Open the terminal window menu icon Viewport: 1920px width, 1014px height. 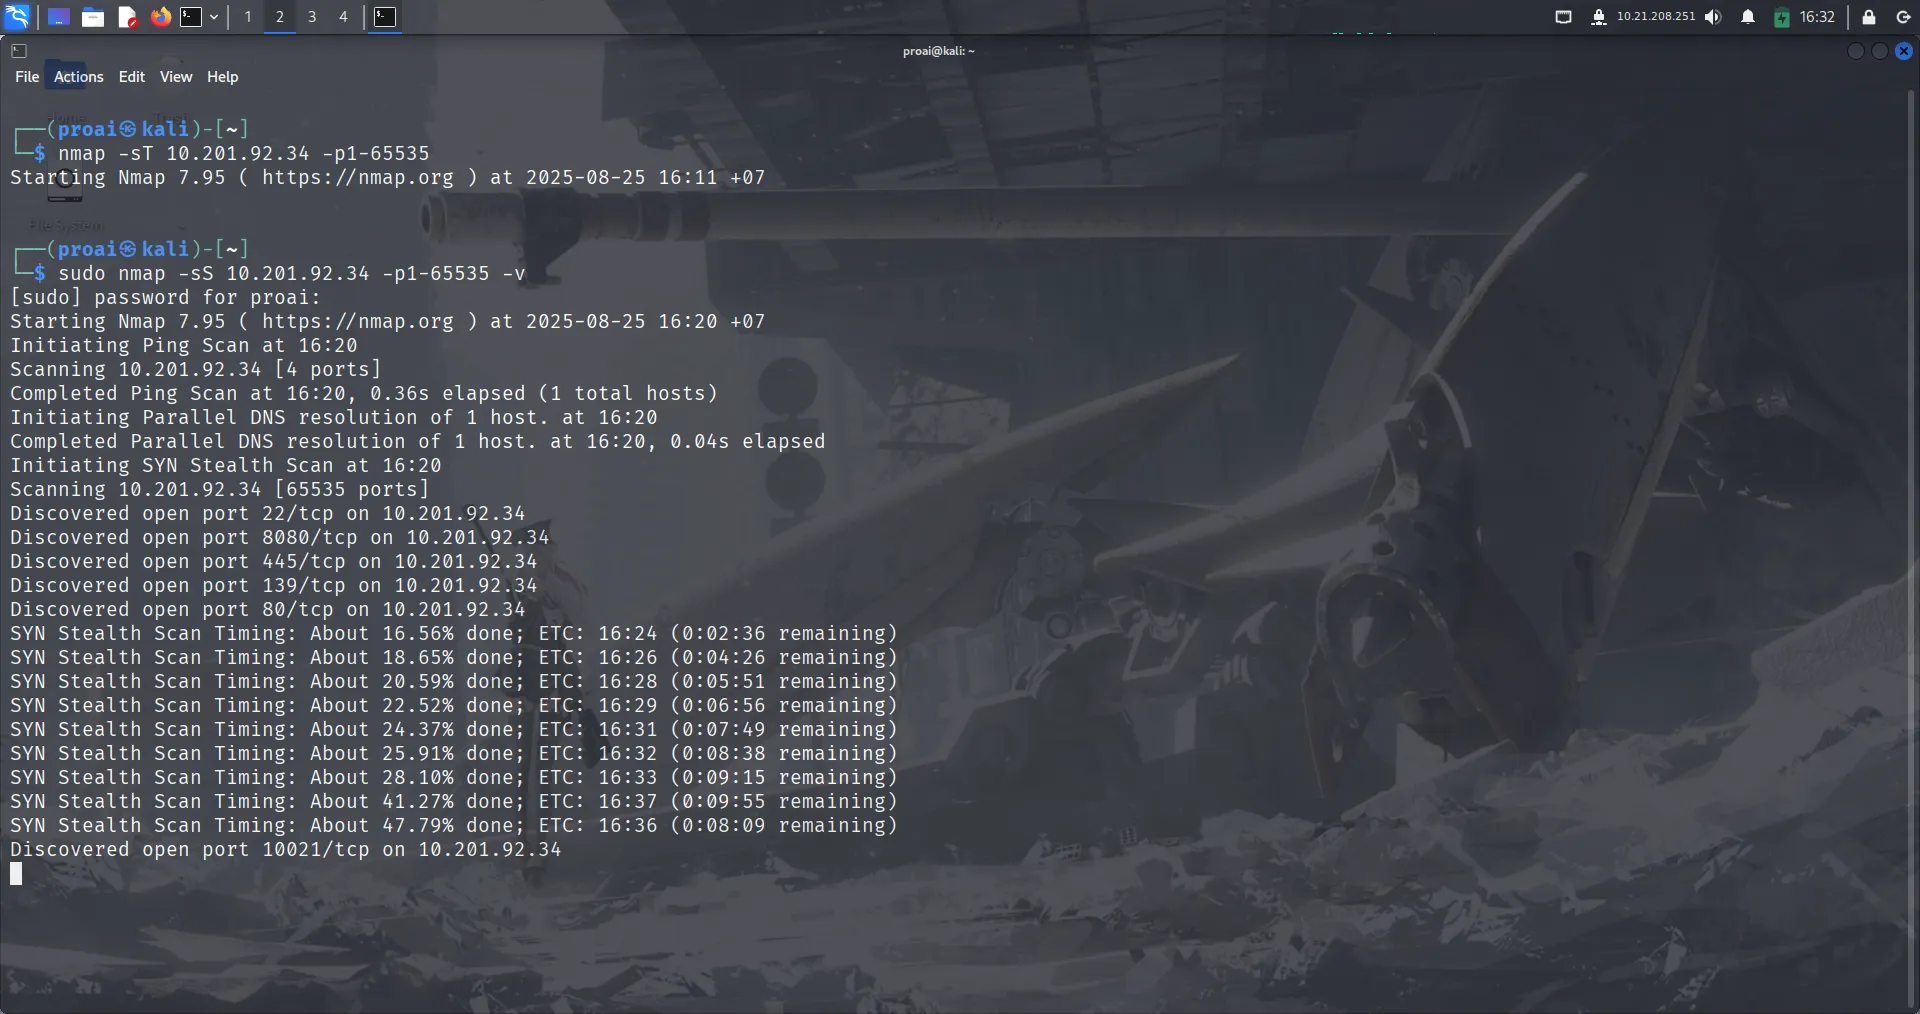click(19, 51)
